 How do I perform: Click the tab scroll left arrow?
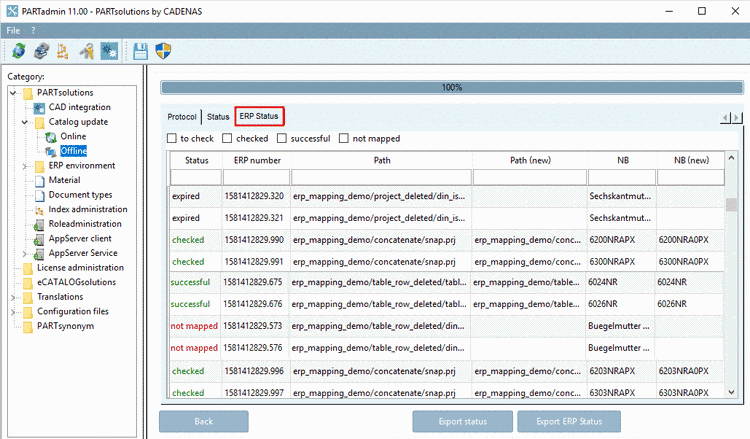coord(726,118)
